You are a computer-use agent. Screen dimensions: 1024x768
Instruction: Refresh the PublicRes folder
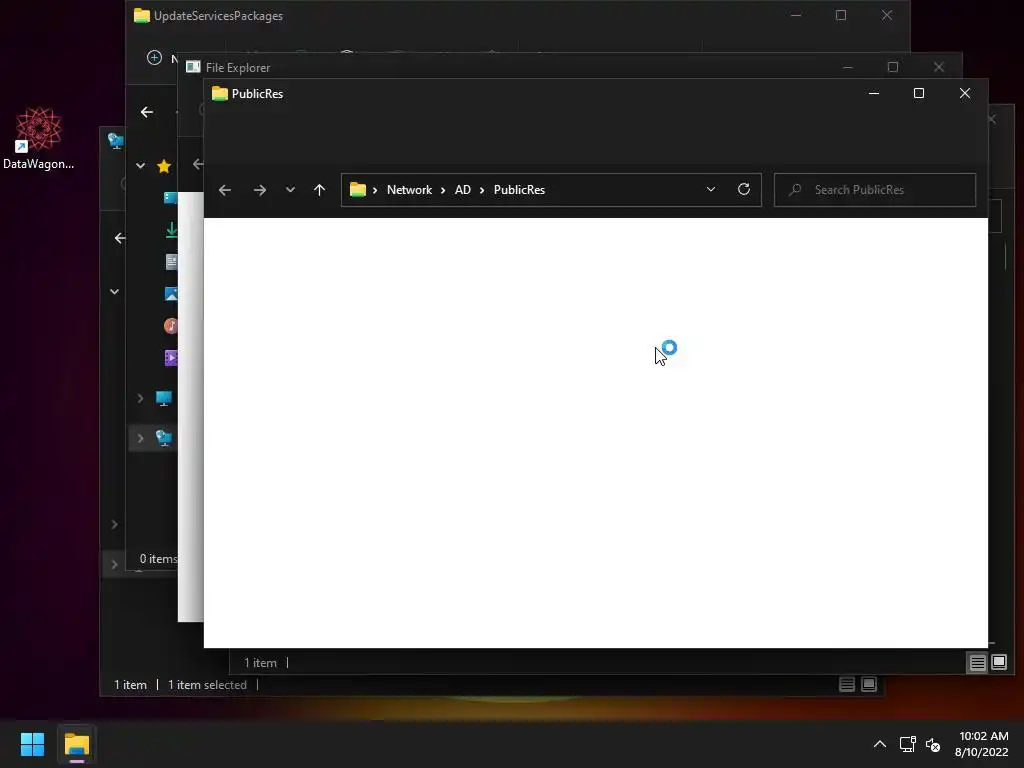tap(743, 189)
